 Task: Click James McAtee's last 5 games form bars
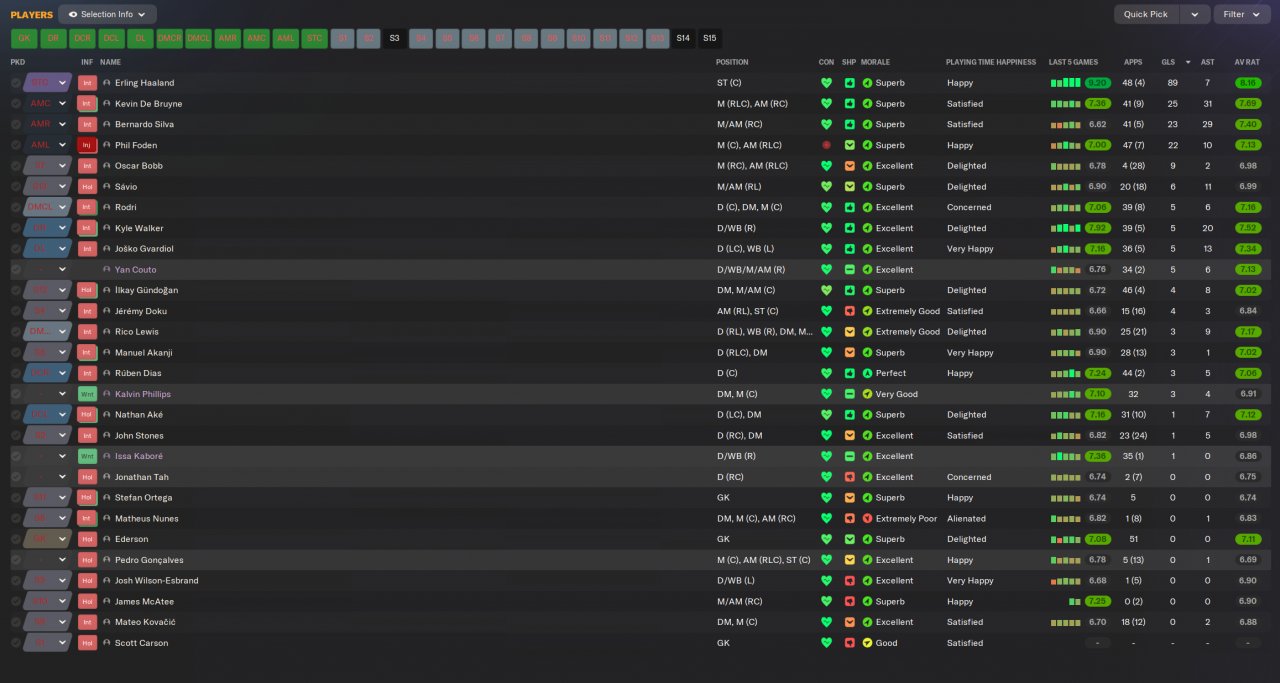[1075, 602]
